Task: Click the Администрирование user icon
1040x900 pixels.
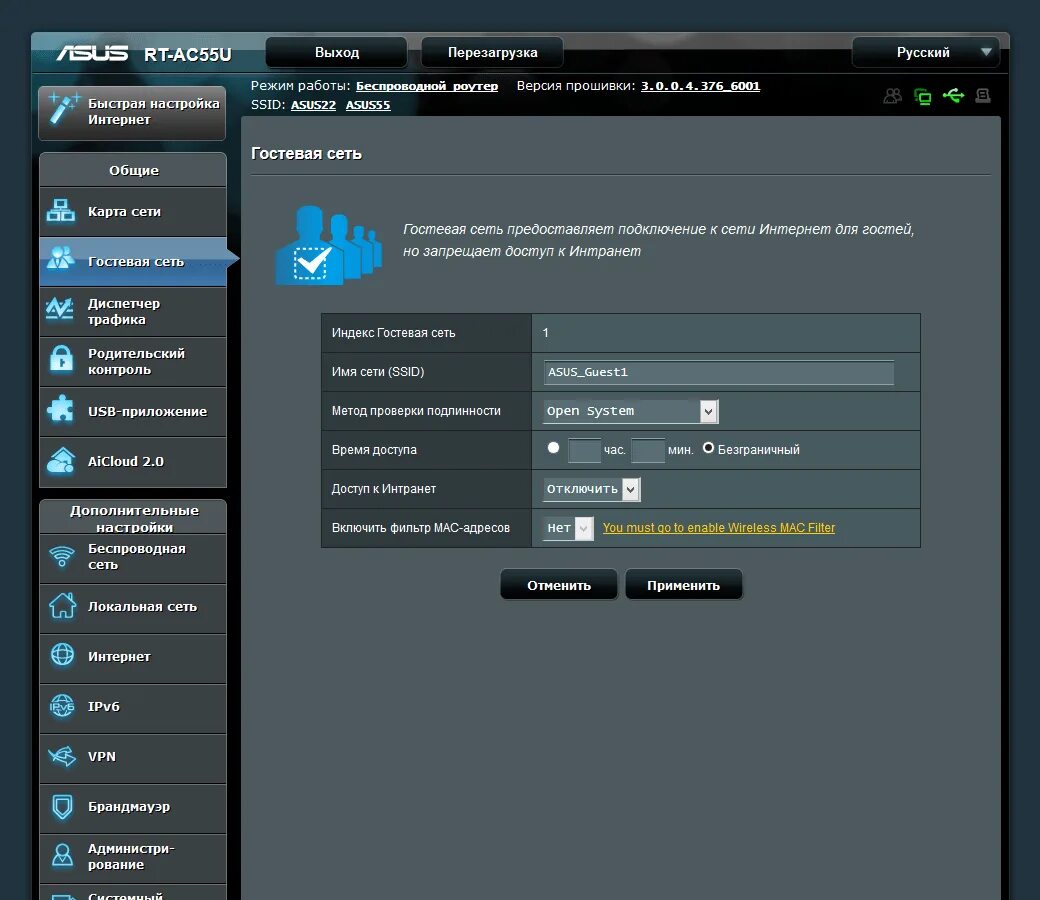Action: point(62,855)
